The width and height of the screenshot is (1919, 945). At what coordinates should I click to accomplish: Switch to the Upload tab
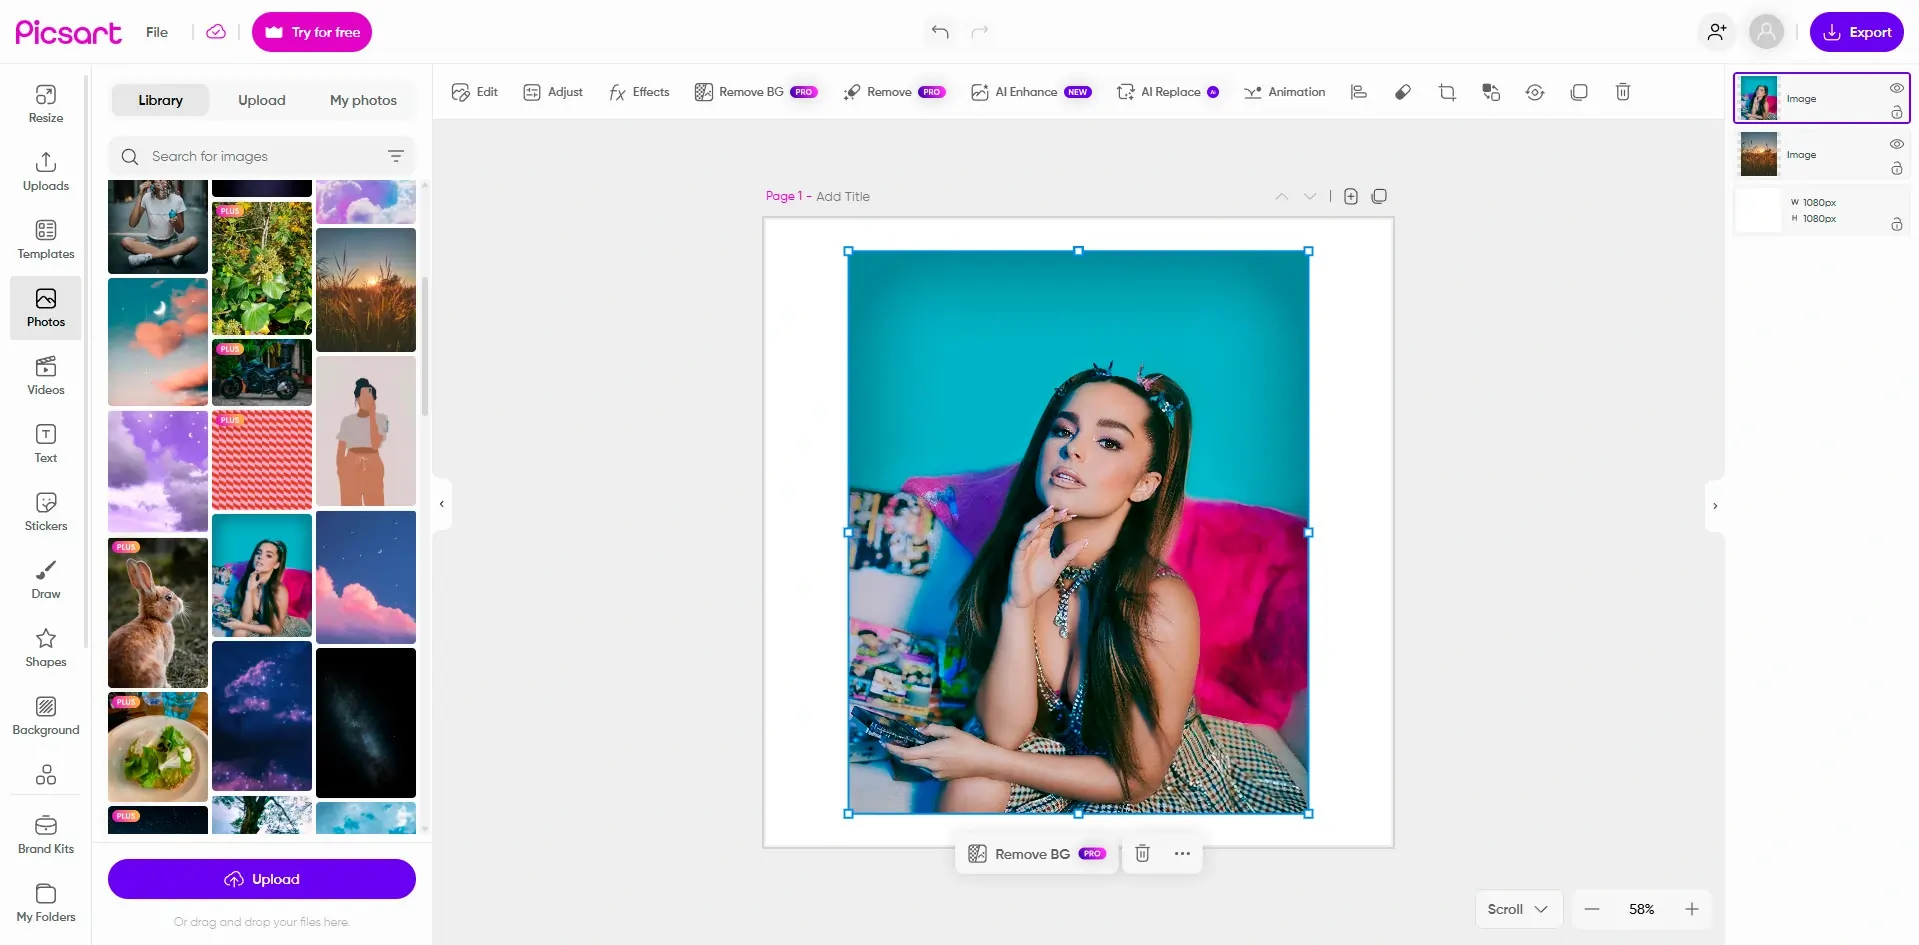coord(262,100)
